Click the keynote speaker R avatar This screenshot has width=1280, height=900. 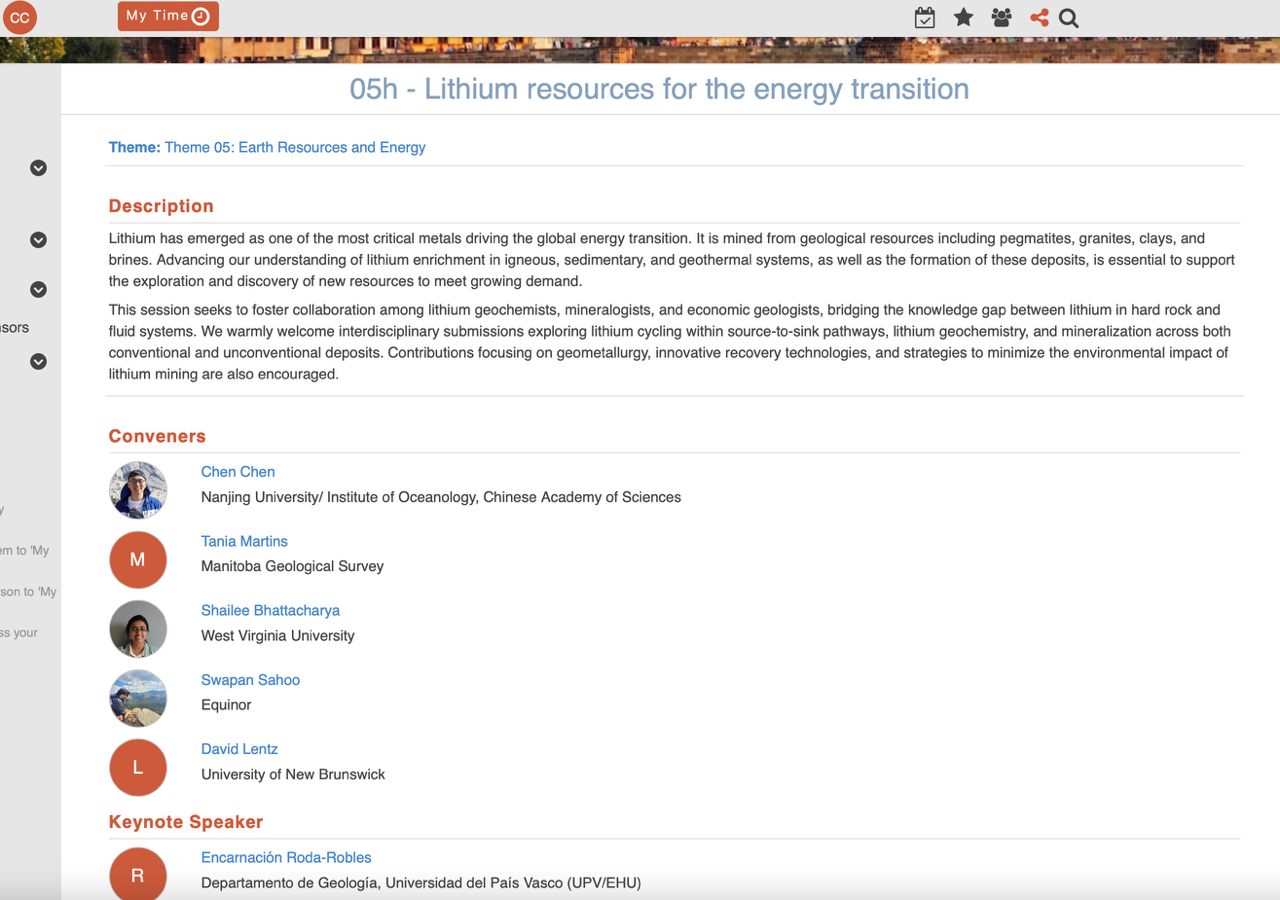pyautogui.click(x=138, y=875)
